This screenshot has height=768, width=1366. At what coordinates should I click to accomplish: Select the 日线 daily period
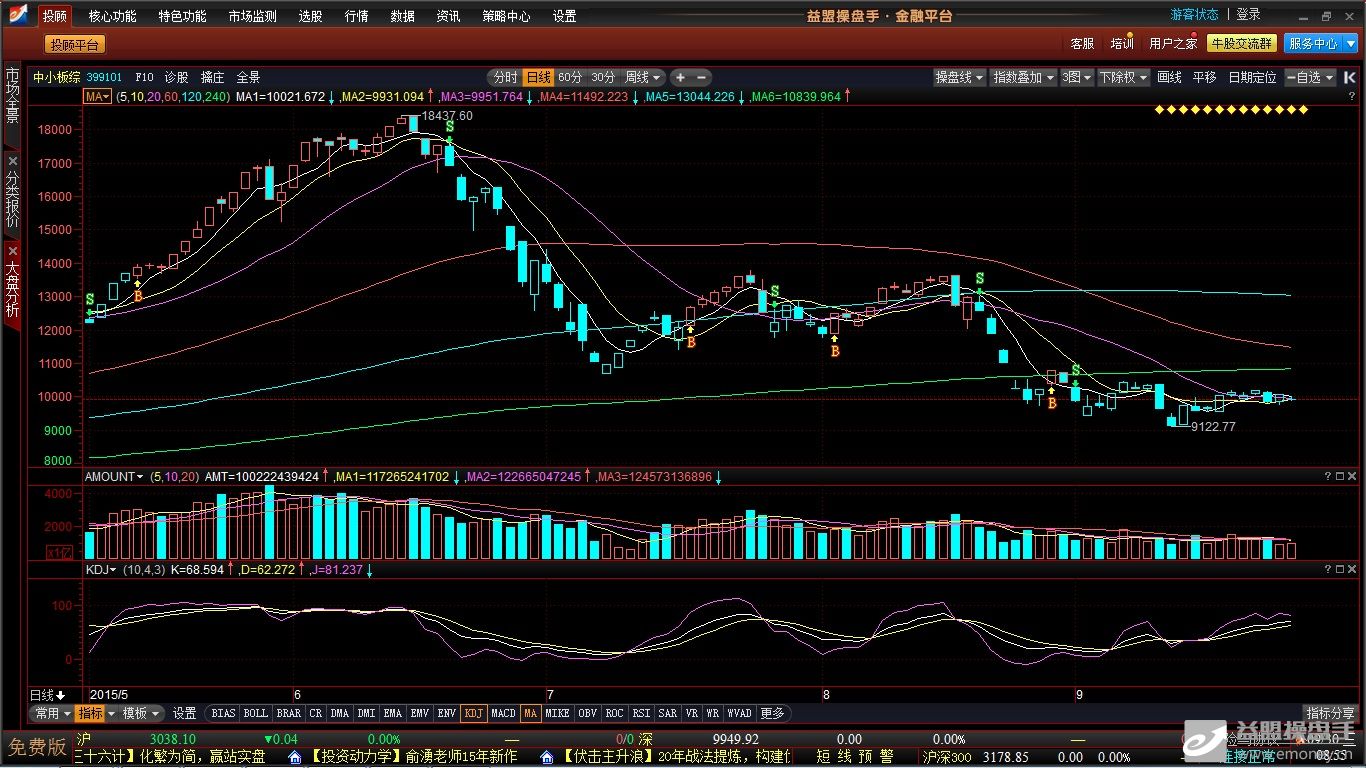(538, 77)
